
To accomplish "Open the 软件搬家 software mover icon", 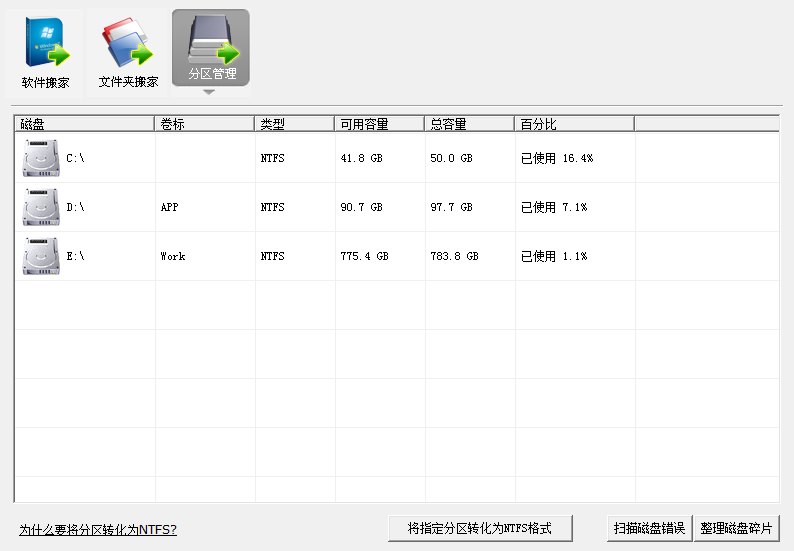I will pos(45,53).
